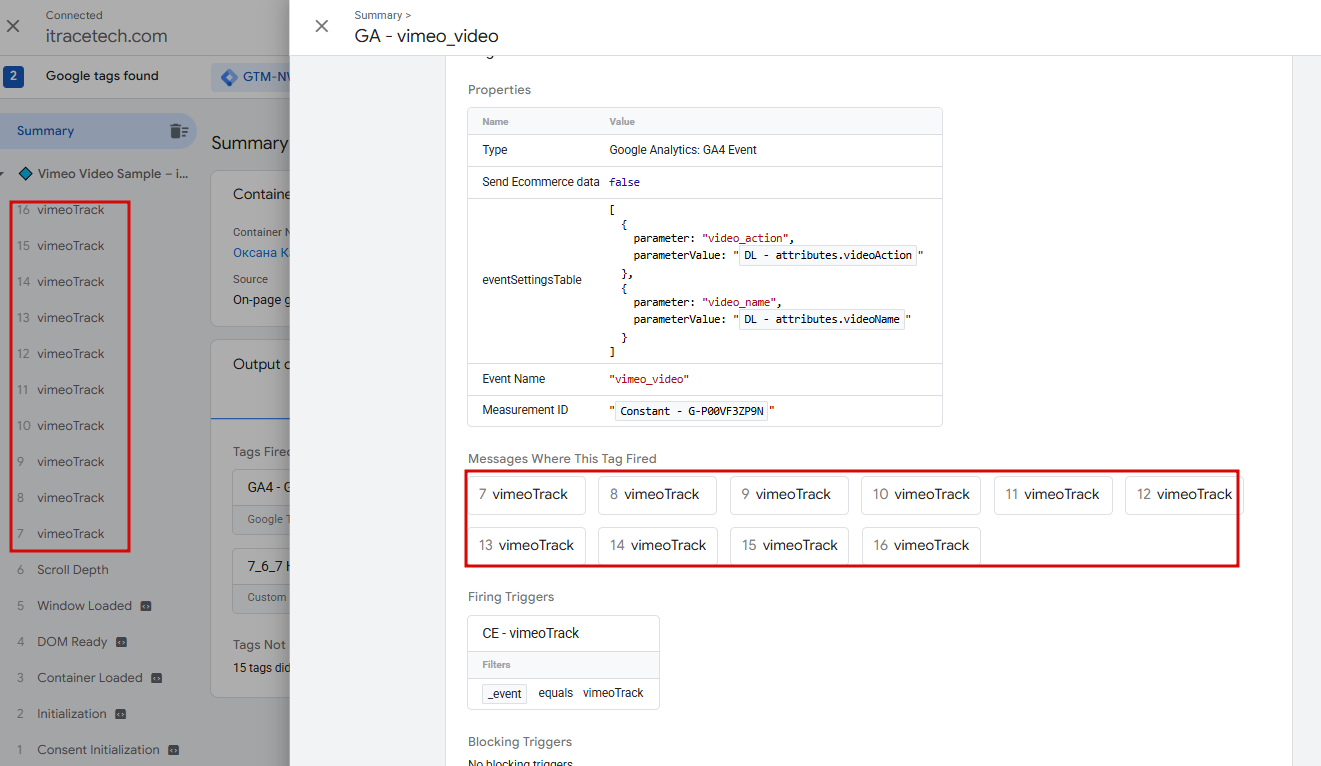Click the GTM container chip icon
Image resolution: width=1321 pixels, height=766 pixels.
(x=229, y=77)
